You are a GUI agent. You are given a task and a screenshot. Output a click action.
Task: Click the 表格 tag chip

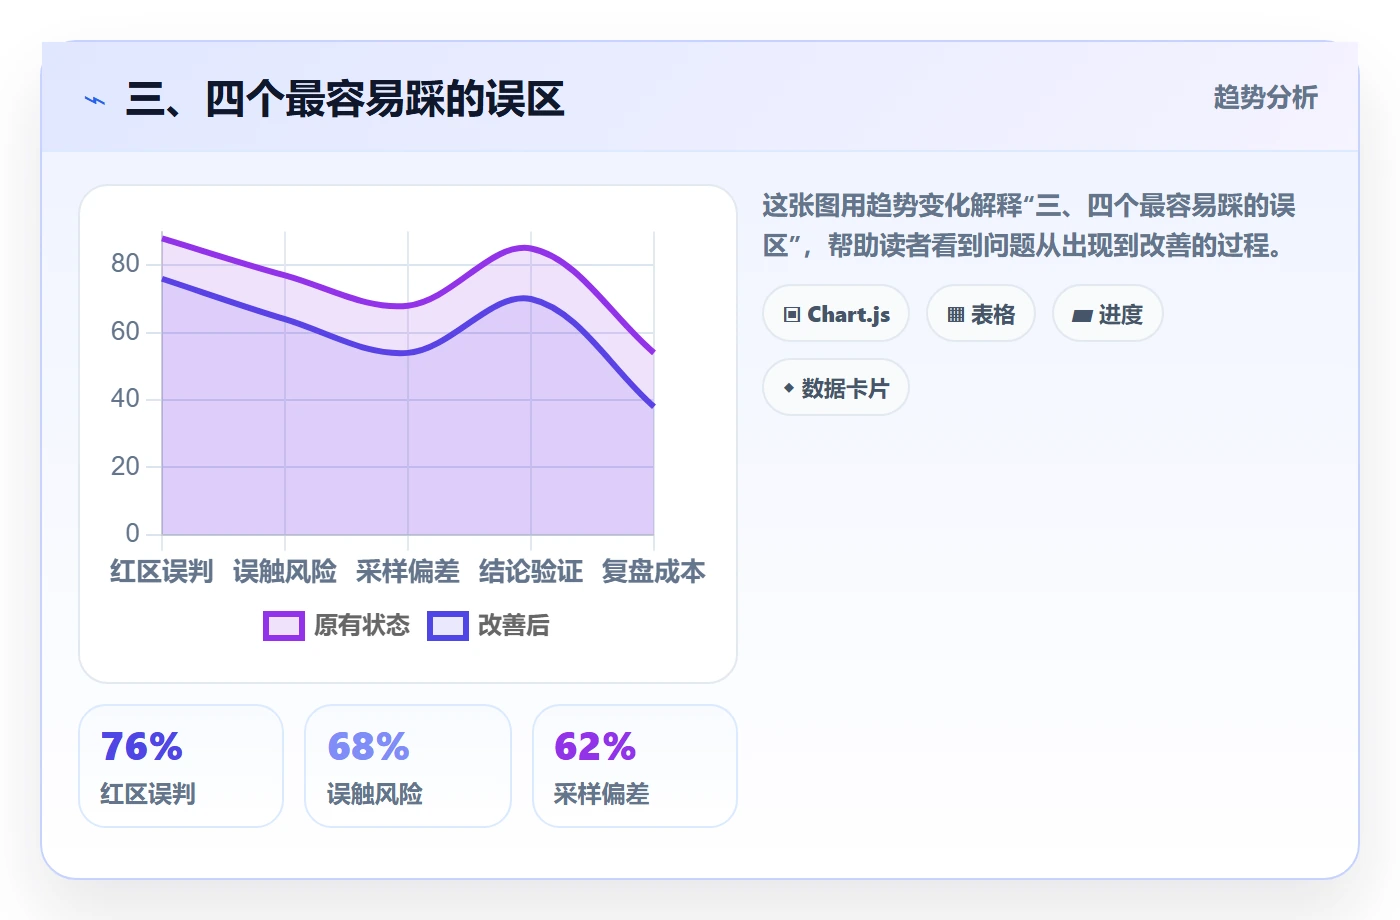[x=981, y=314]
